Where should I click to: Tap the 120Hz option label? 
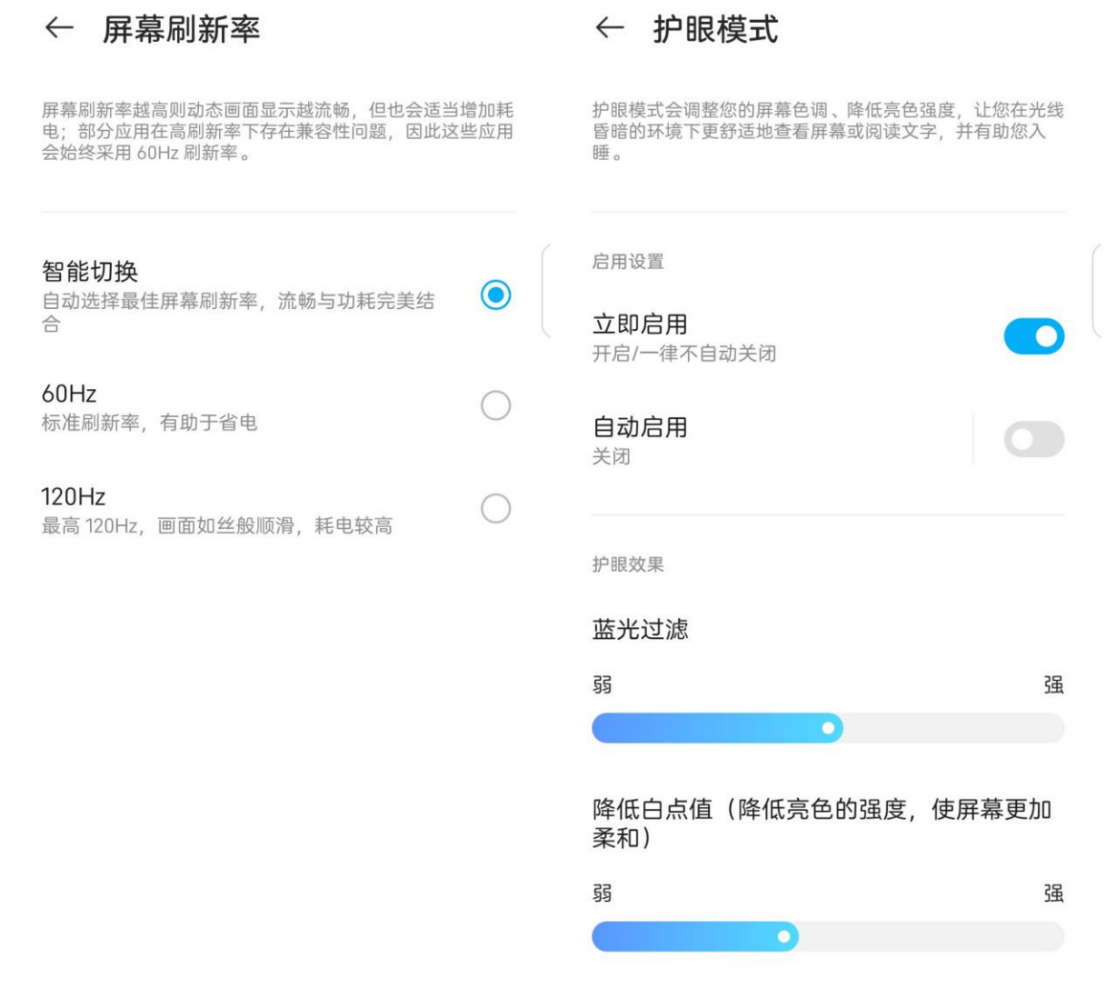click(73, 497)
